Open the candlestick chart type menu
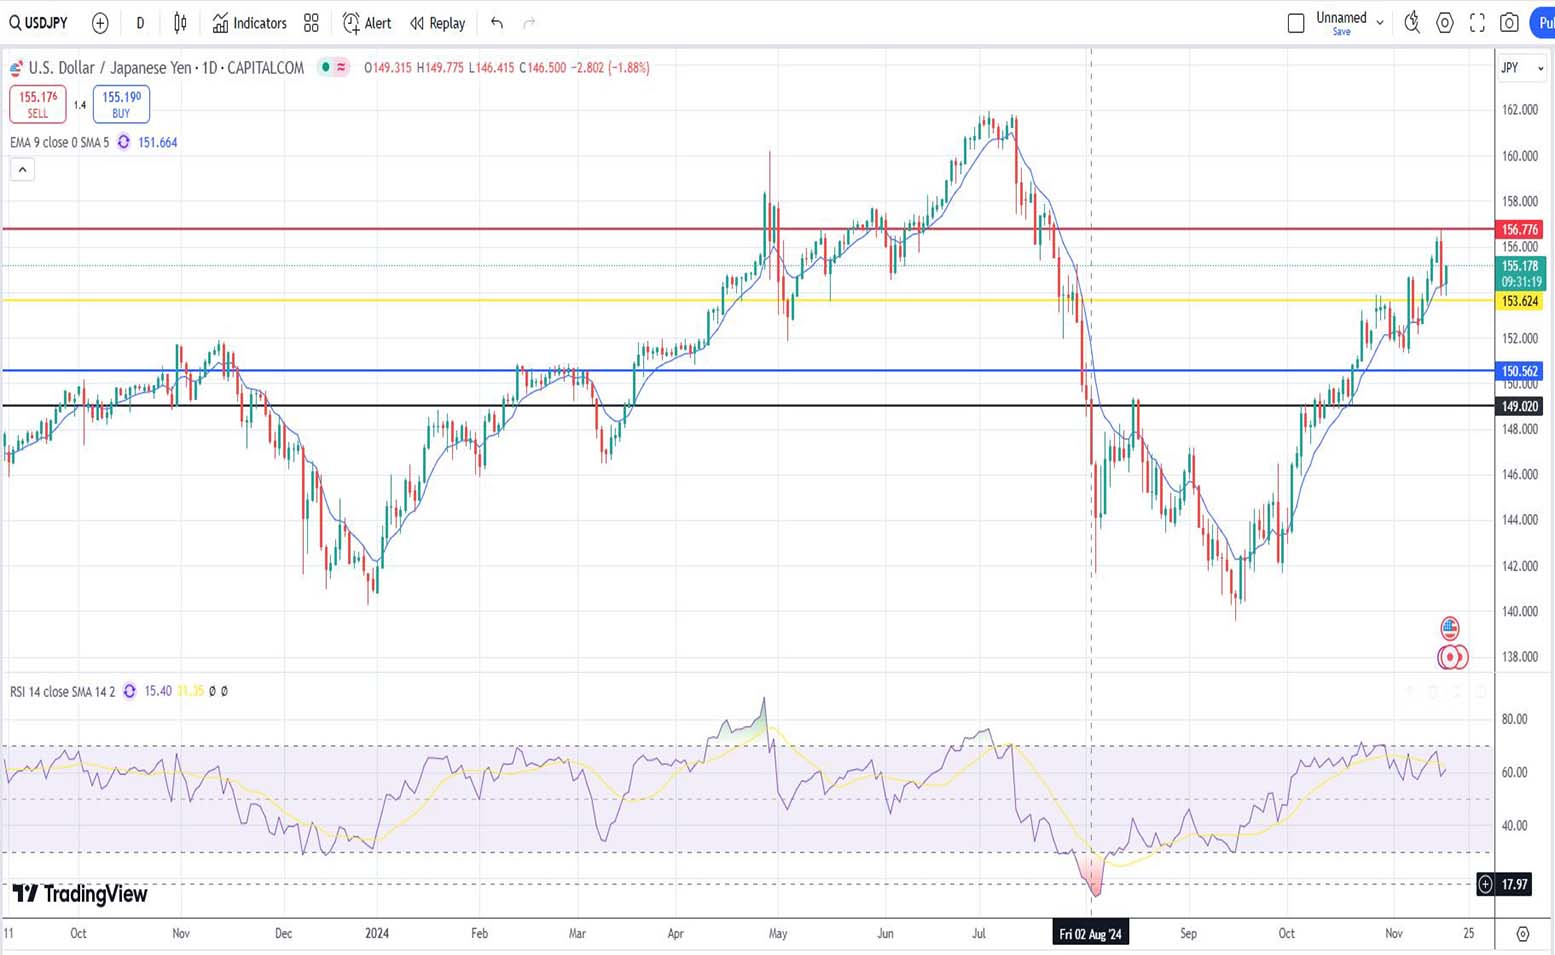The height and width of the screenshot is (955, 1555). point(180,23)
